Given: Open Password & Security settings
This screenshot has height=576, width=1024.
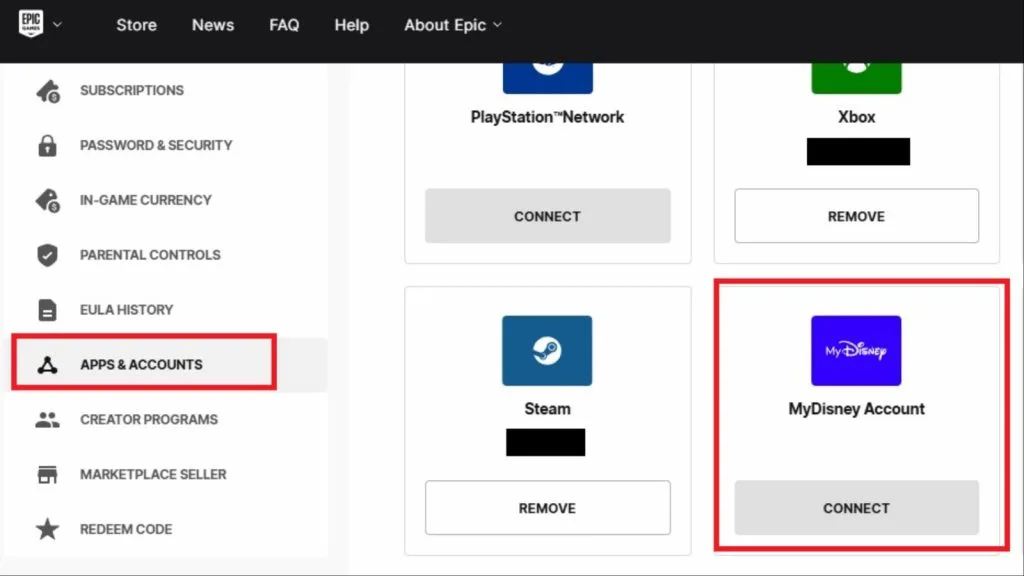Looking at the screenshot, I should click(156, 145).
